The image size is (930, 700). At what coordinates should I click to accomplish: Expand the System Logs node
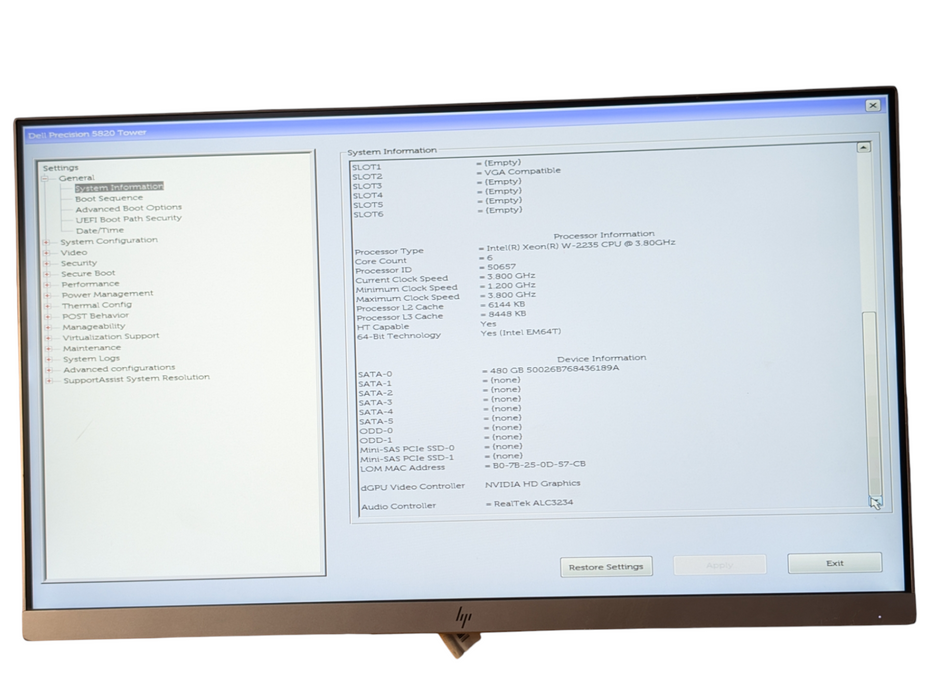point(49,359)
